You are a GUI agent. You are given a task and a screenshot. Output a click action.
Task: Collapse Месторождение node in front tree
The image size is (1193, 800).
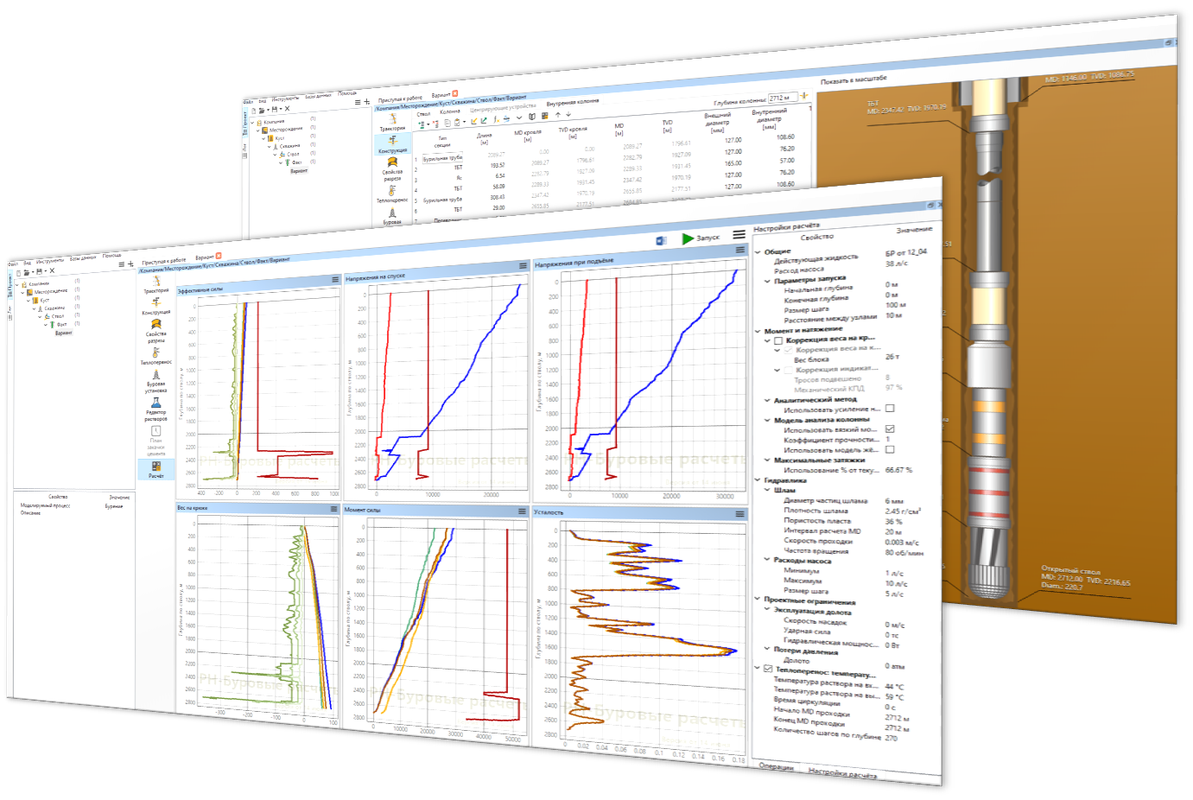click(x=24, y=292)
